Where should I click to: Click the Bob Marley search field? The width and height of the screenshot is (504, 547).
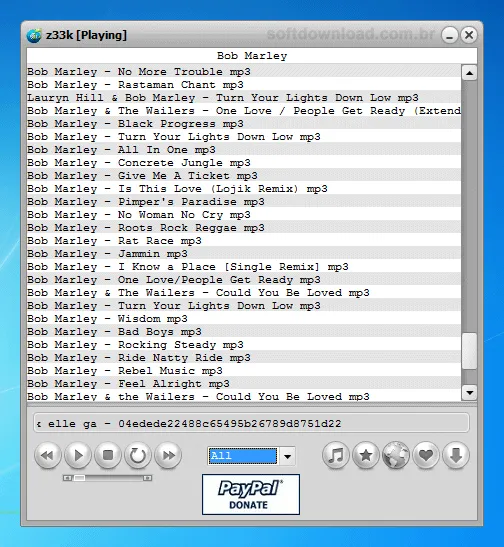tap(252, 56)
